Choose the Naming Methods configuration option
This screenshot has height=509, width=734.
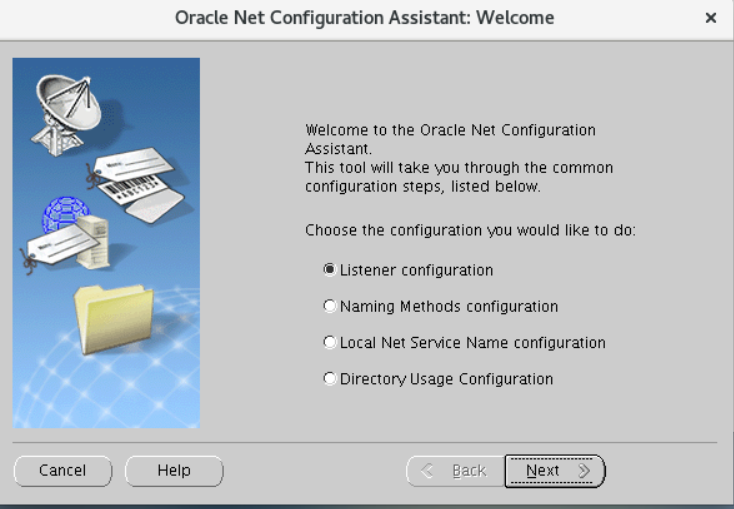point(329,306)
